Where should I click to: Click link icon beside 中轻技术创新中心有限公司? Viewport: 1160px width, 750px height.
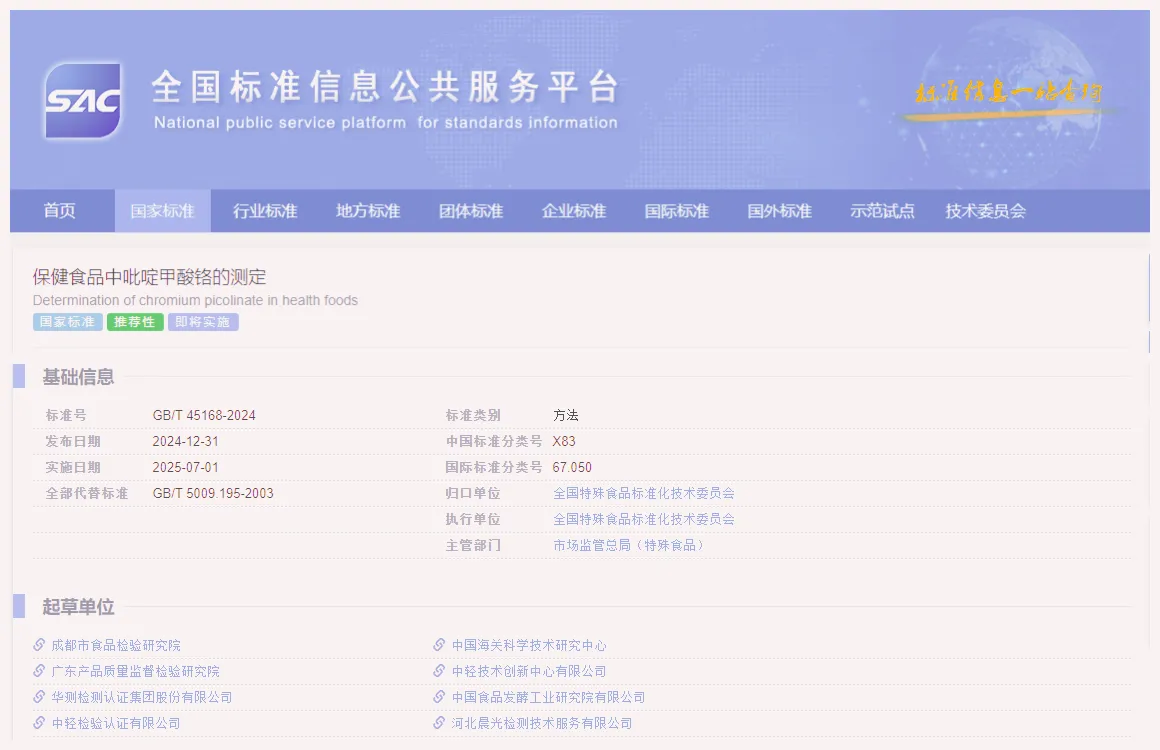(439, 671)
